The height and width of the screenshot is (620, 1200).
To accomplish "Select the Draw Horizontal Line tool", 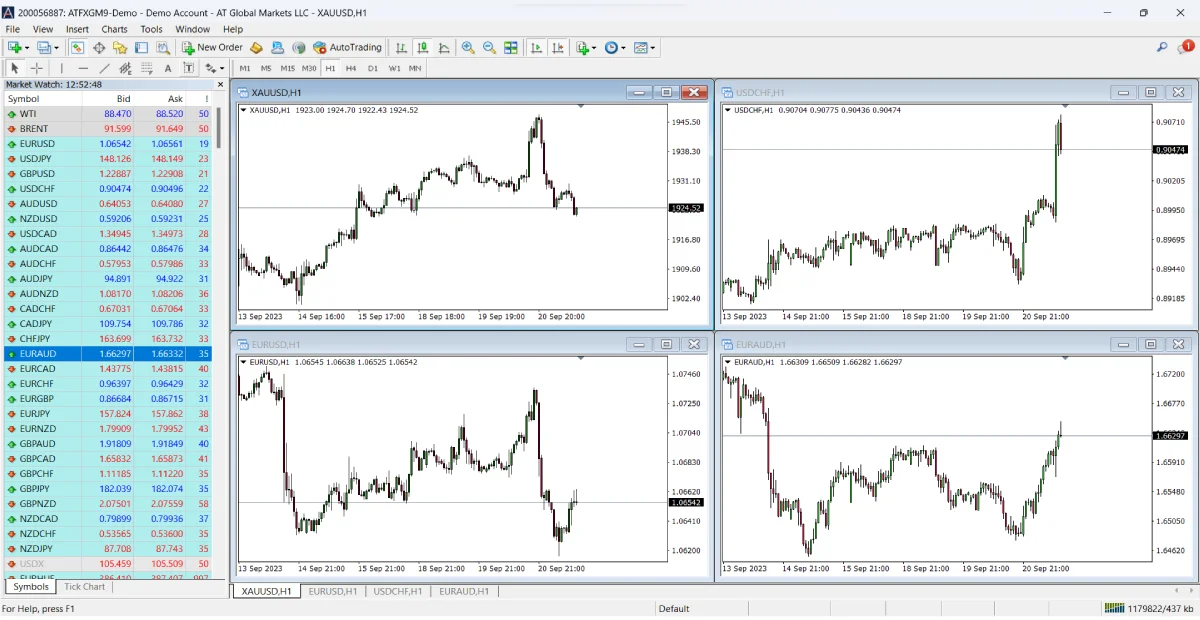I will click(81, 68).
